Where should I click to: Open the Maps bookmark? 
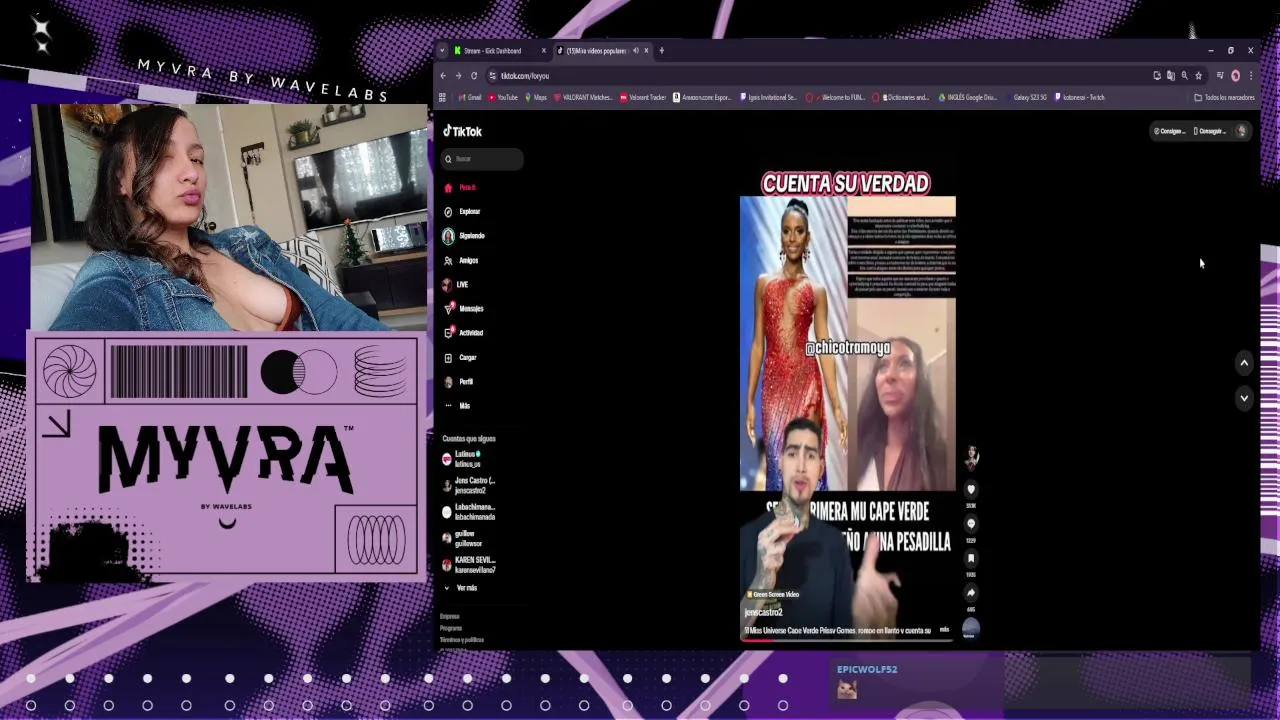point(536,98)
